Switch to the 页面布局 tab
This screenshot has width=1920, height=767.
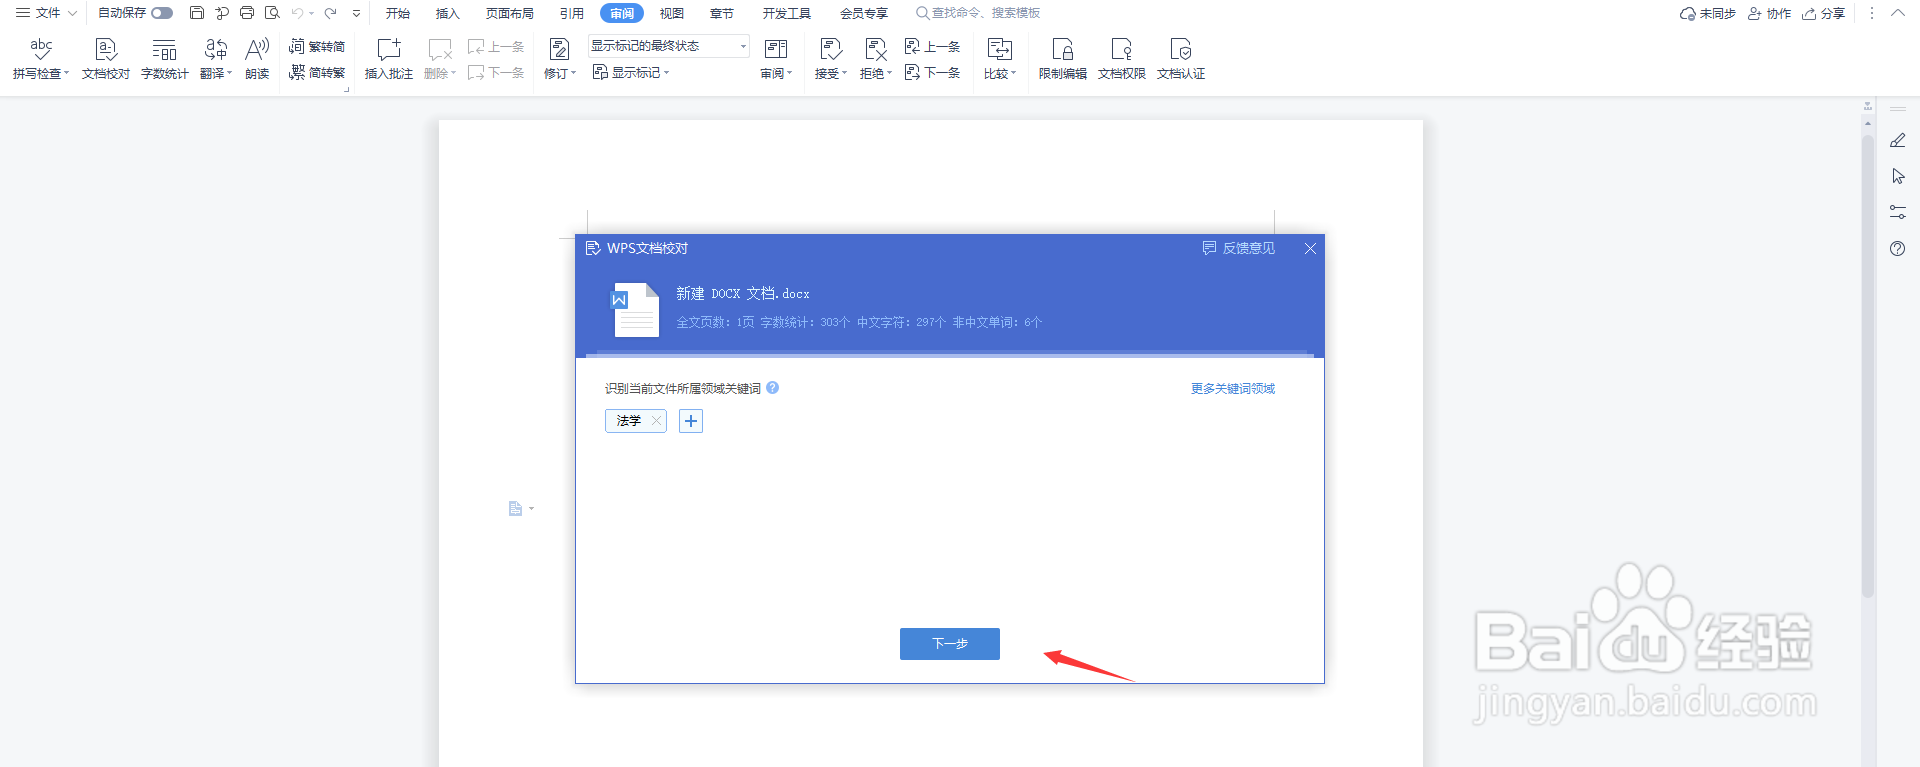click(x=510, y=13)
